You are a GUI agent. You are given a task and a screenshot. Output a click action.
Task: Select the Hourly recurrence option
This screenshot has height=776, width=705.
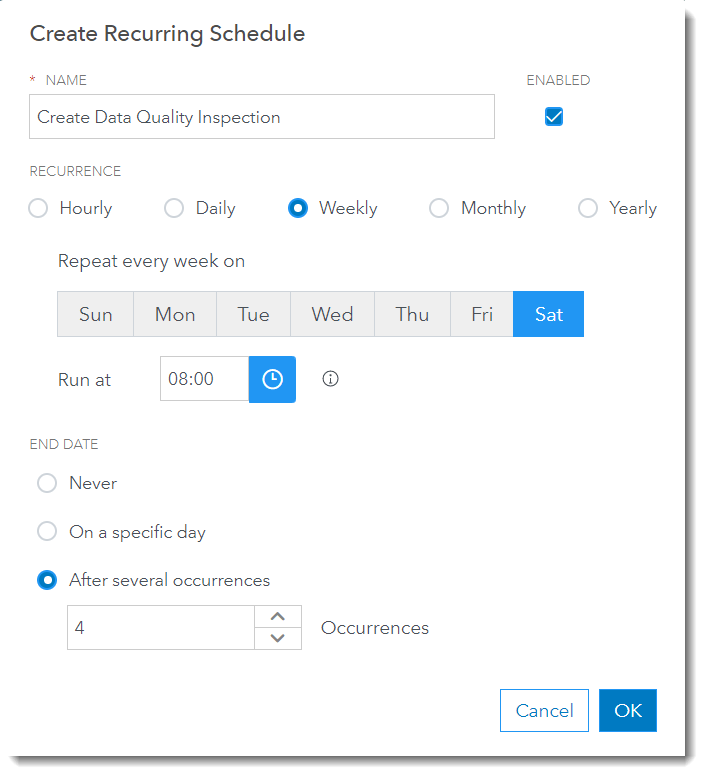coord(38,208)
